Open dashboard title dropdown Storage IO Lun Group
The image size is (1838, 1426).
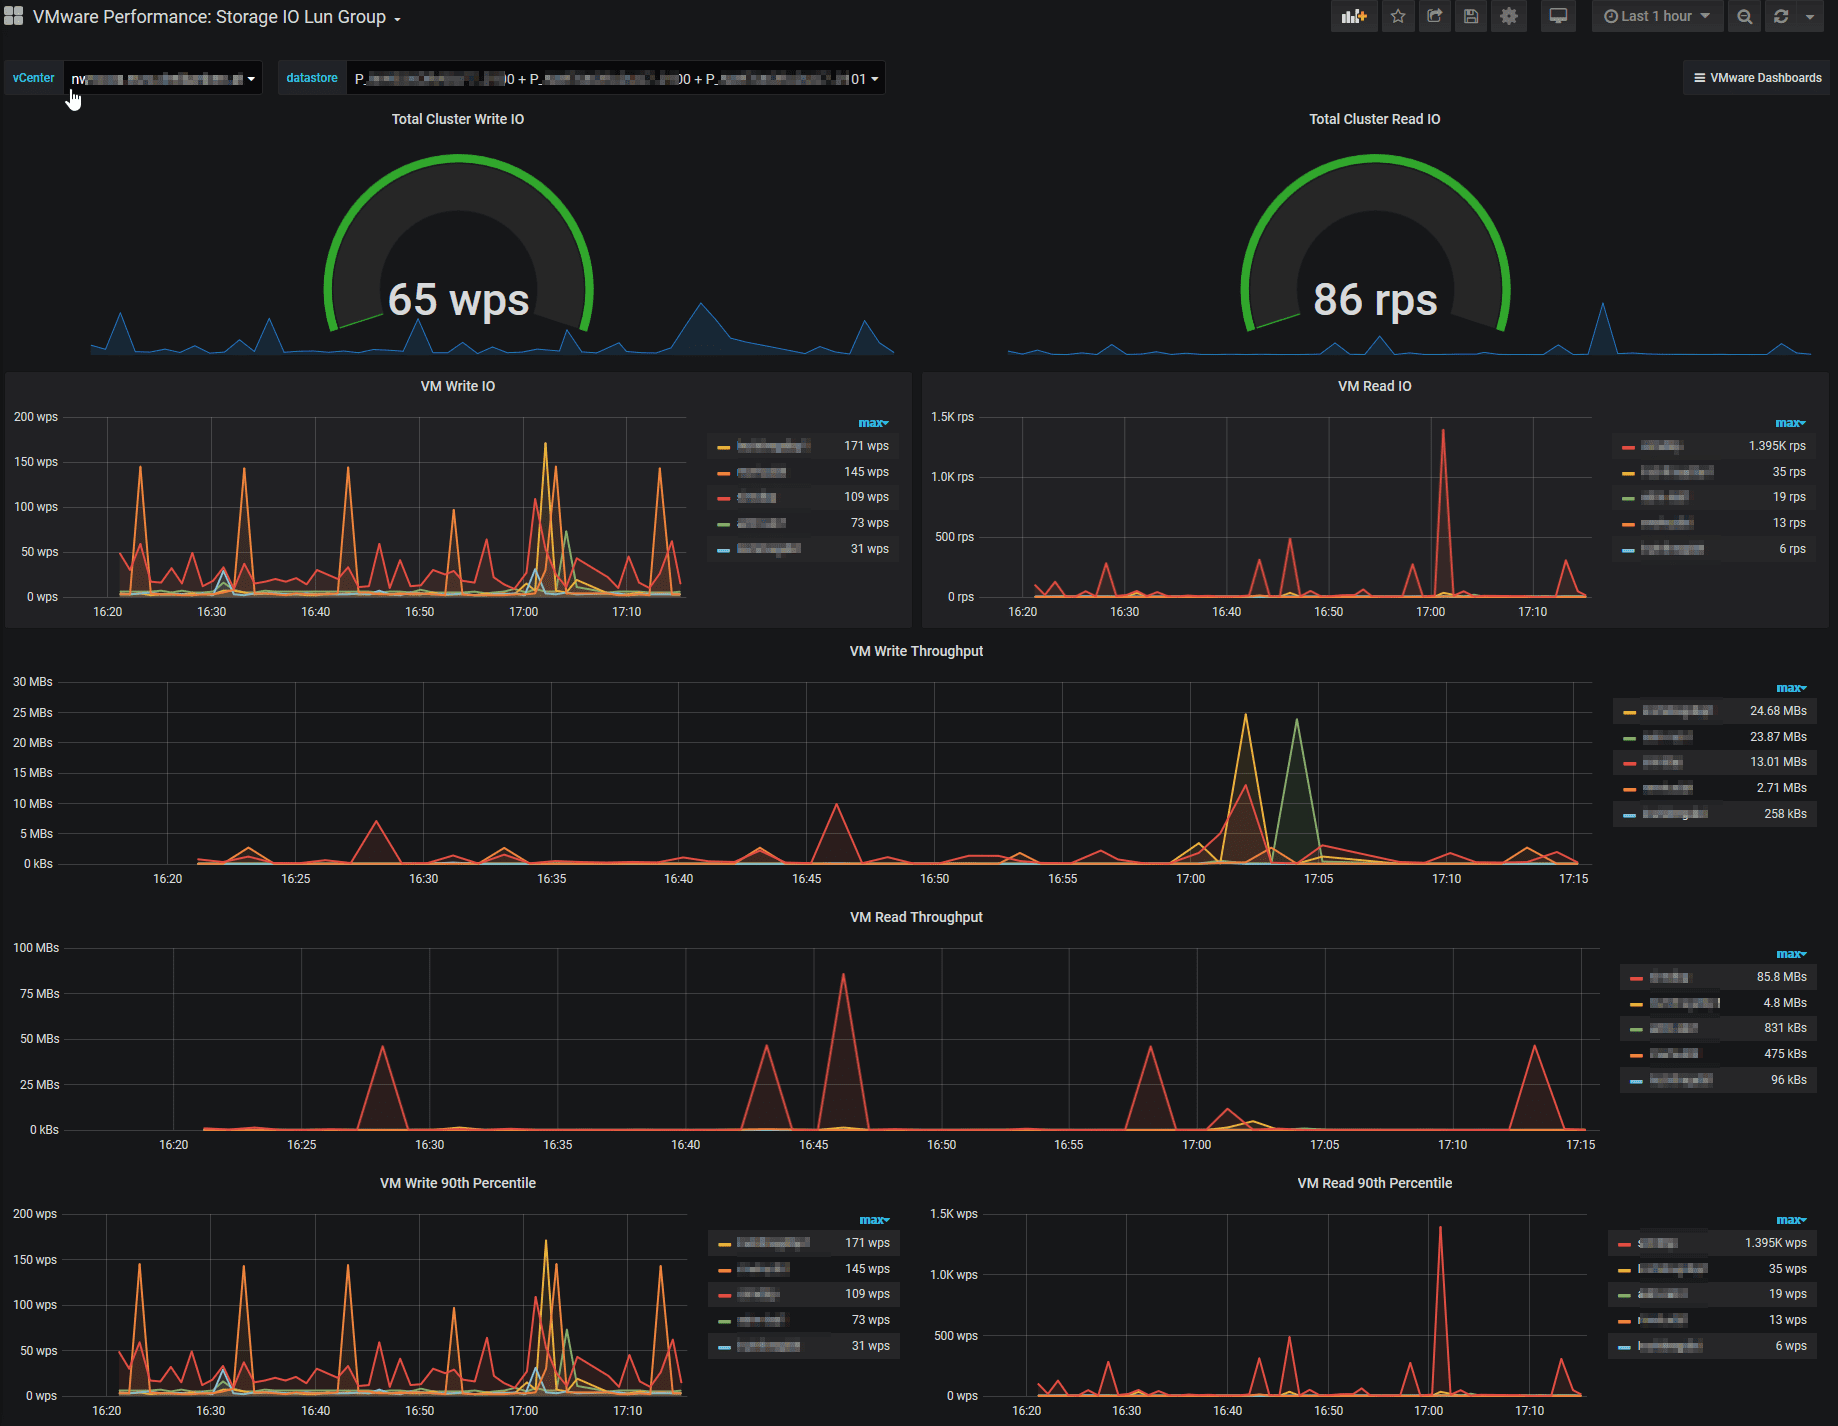pyautogui.click(x=216, y=17)
